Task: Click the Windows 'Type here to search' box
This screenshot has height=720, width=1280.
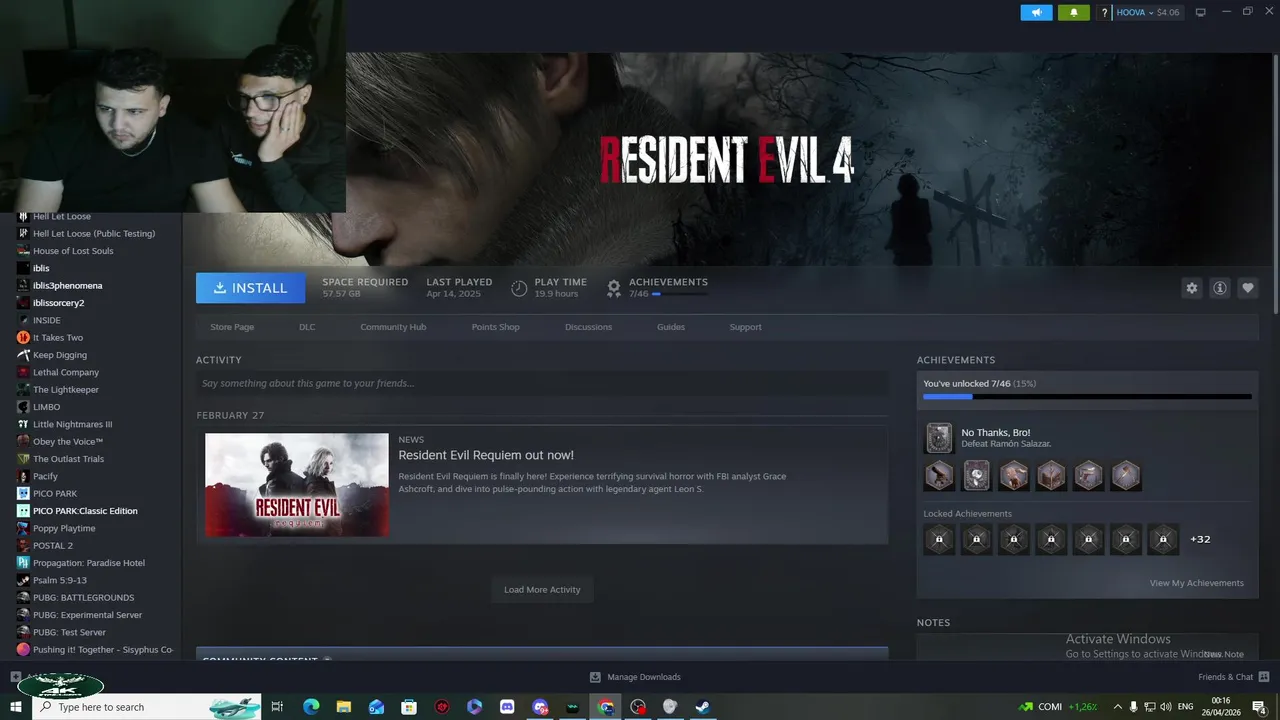Action: pyautogui.click(x=148, y=707)
